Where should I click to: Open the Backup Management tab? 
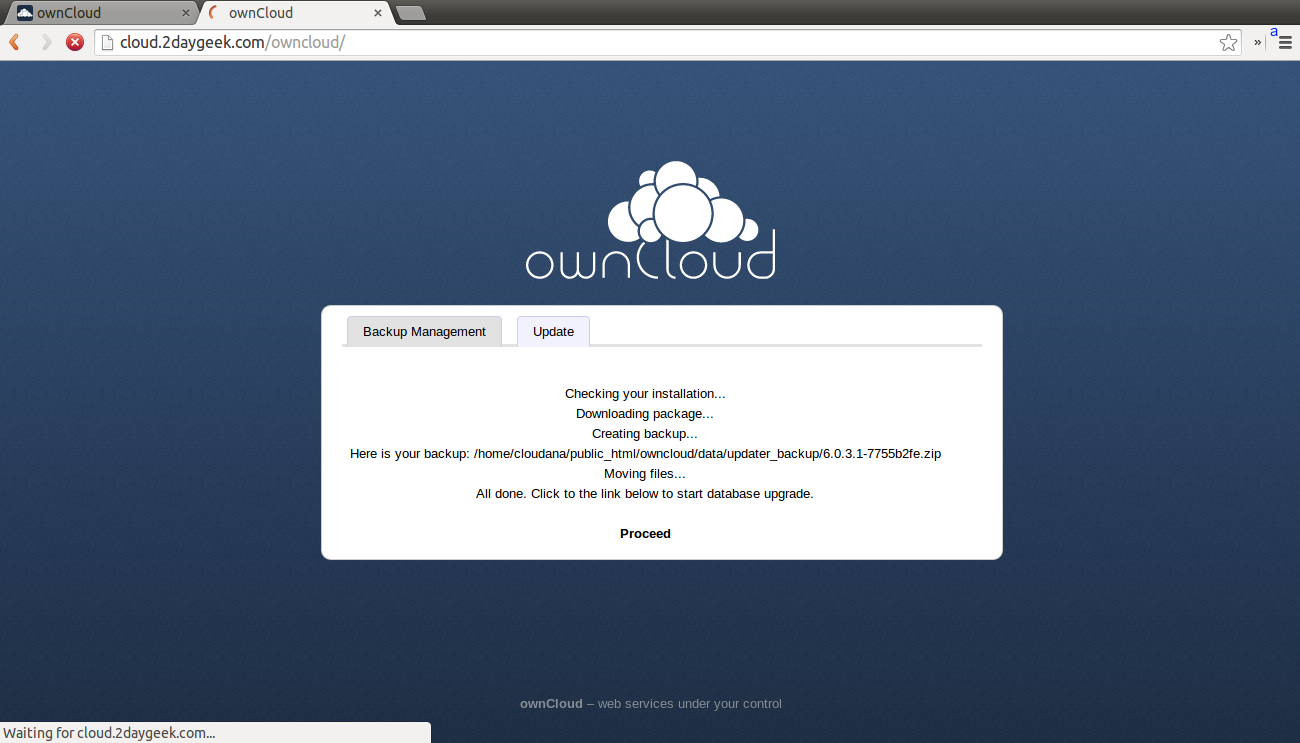pos(424,331)
